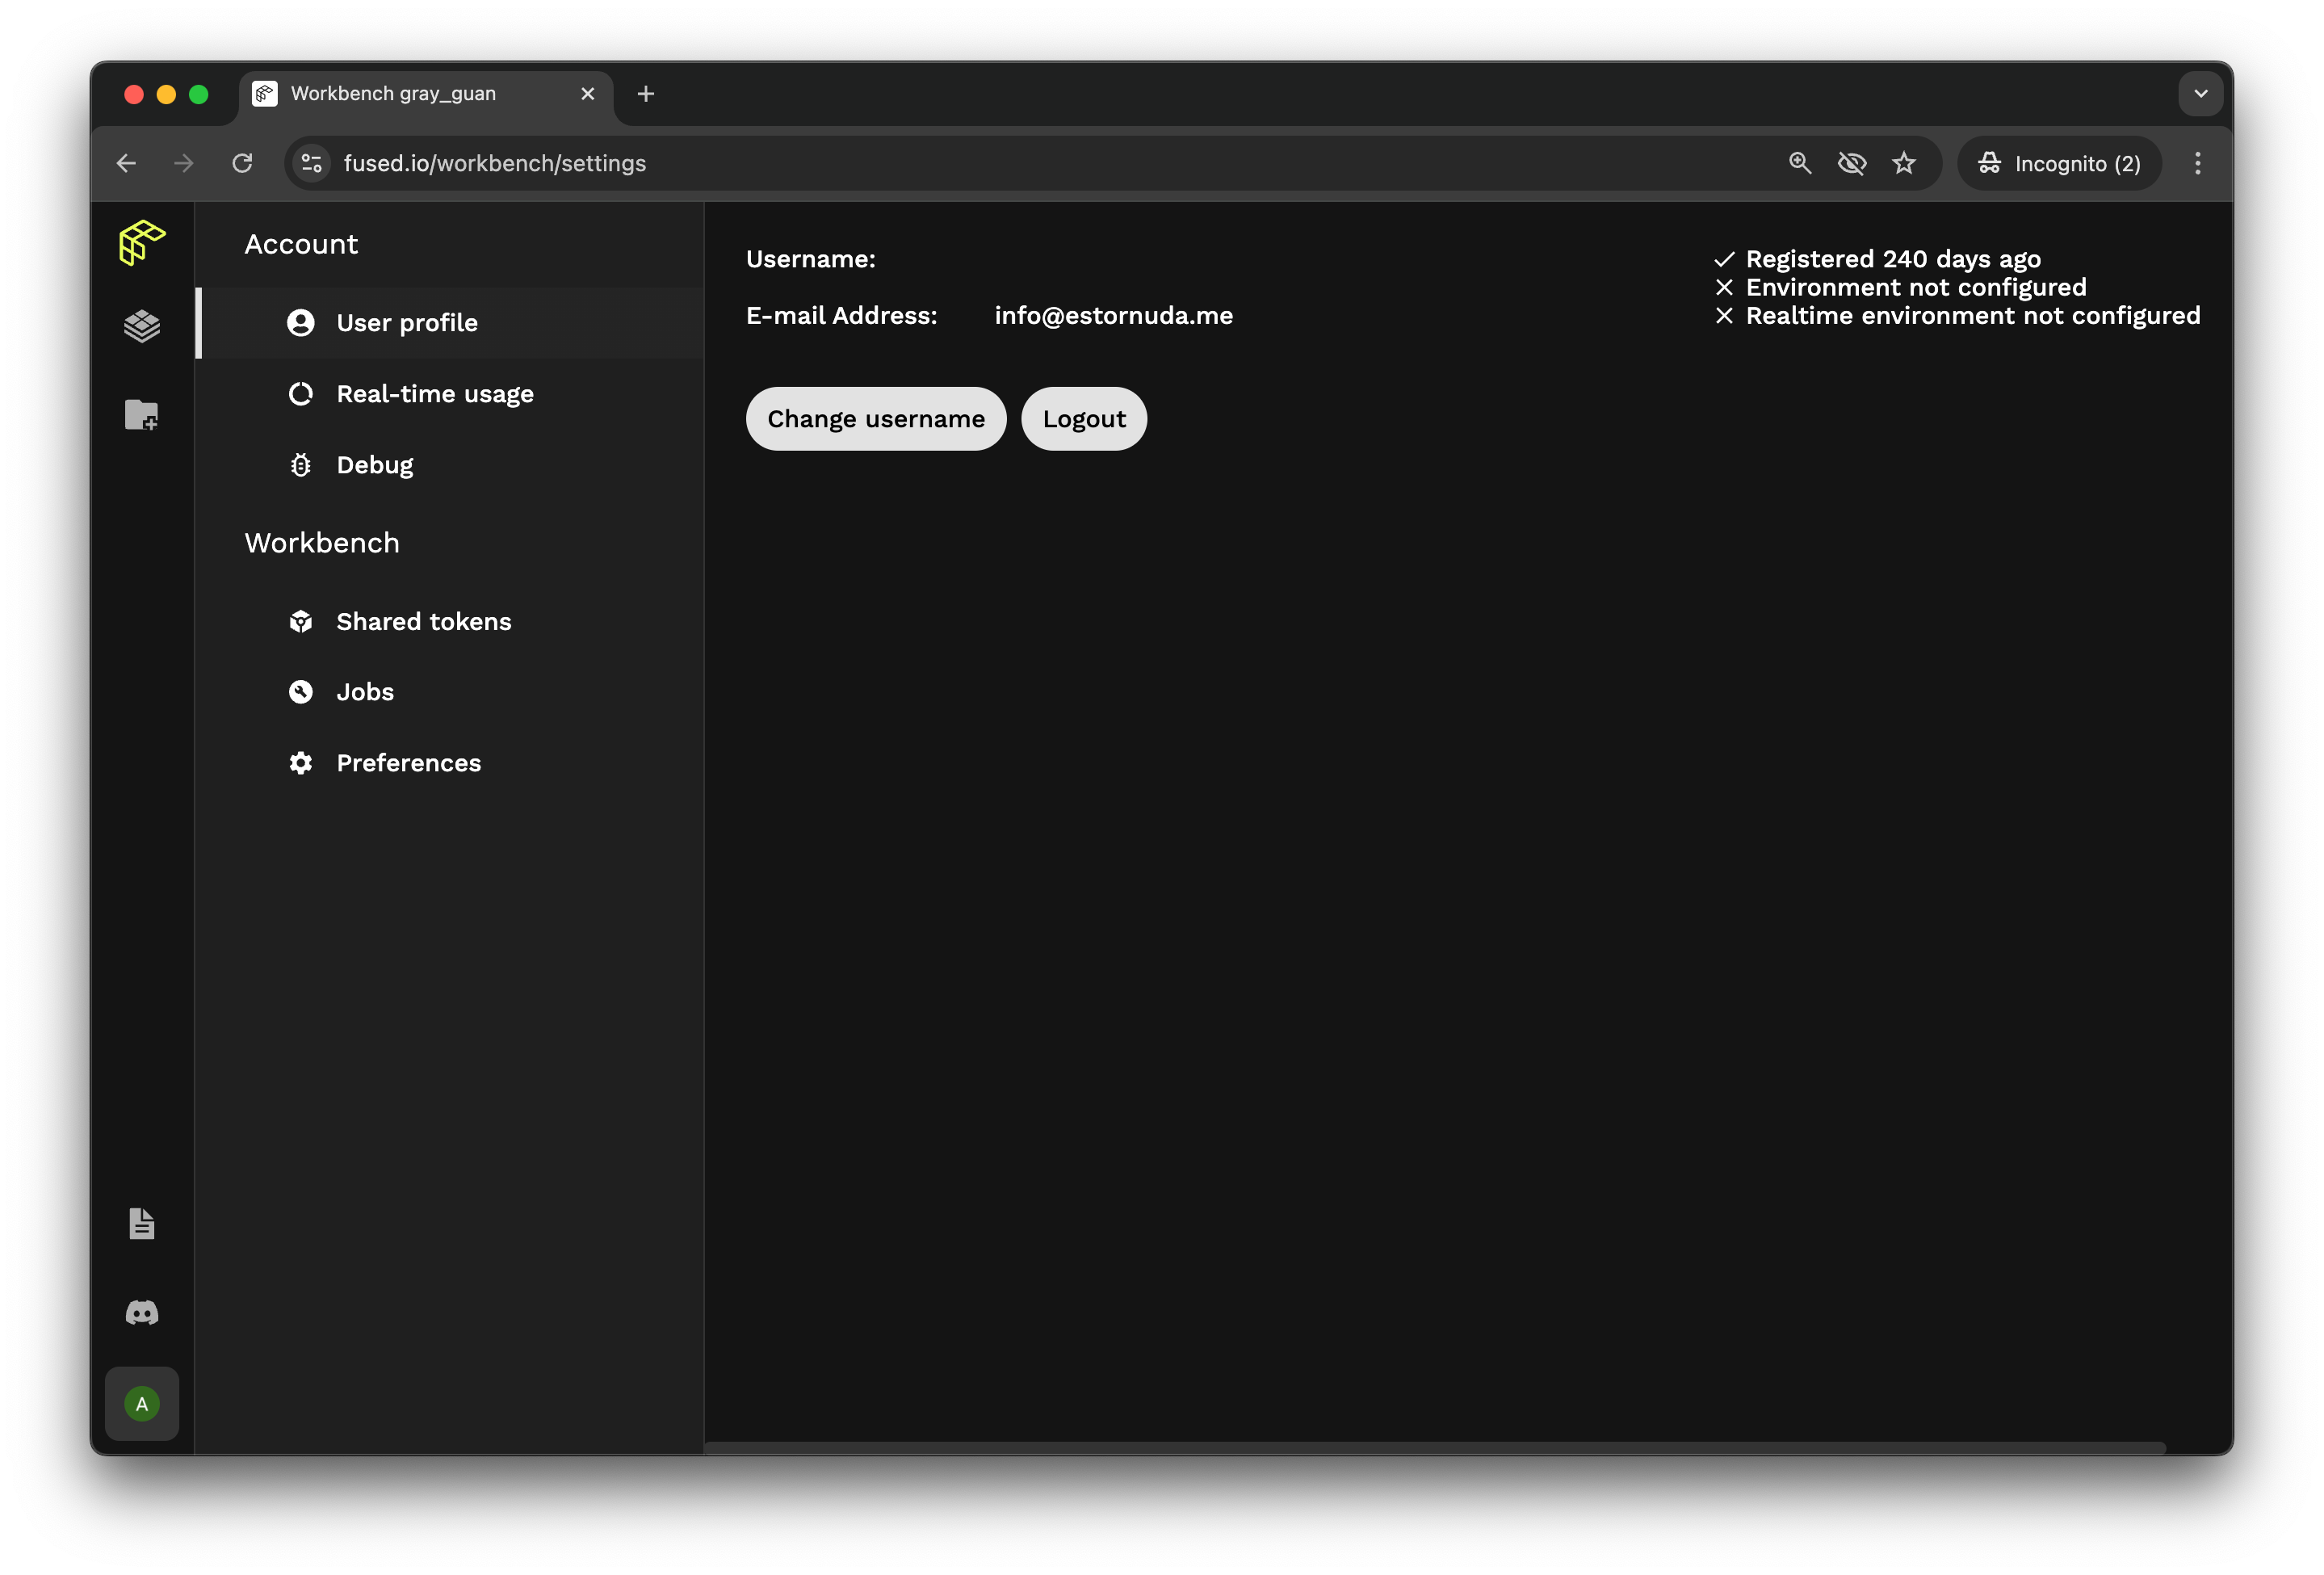The image size is (2324, 1575).
Task: Click the site info icon in address bar
Action: point(312,163)
